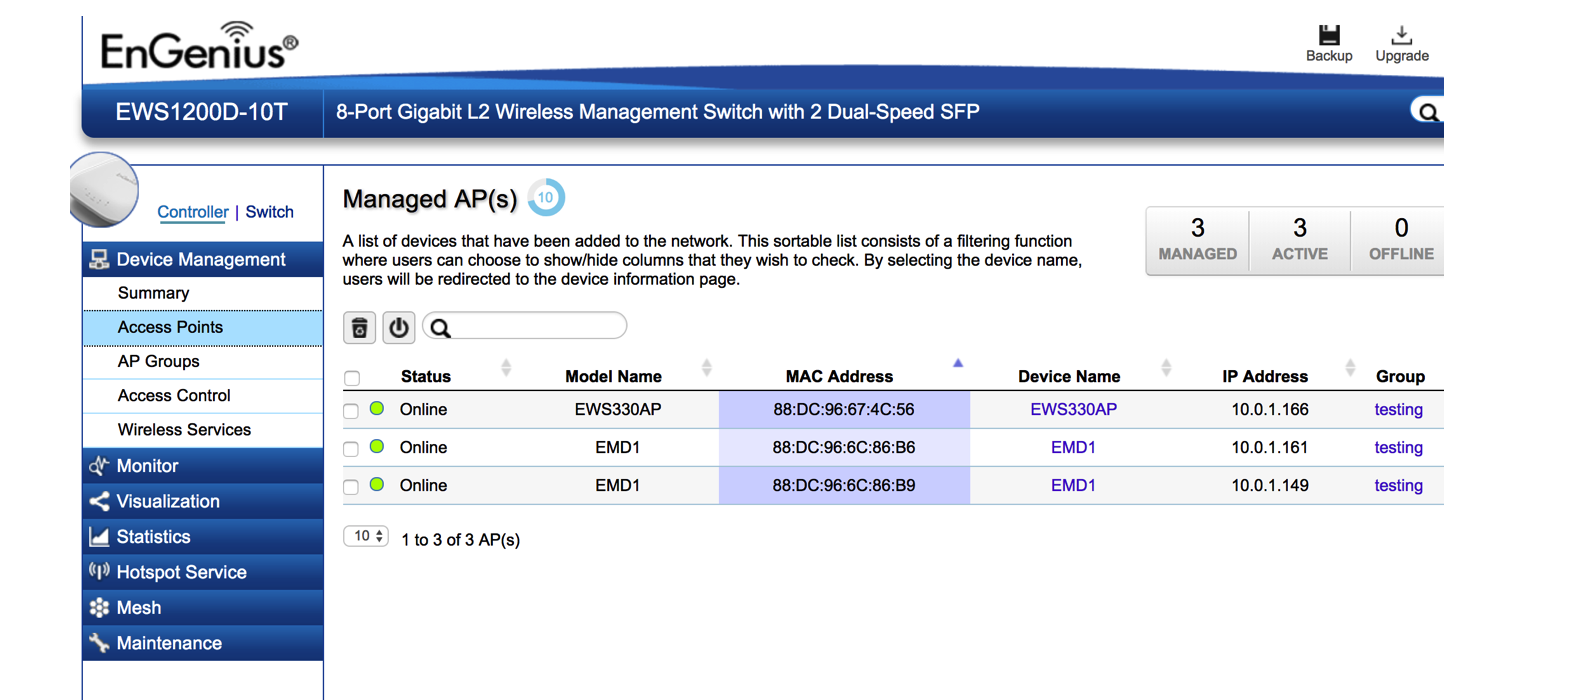The height and width of the screenshot is (700, 1584).
Task: Click the EnGenius logo
Action: (200, 46)
